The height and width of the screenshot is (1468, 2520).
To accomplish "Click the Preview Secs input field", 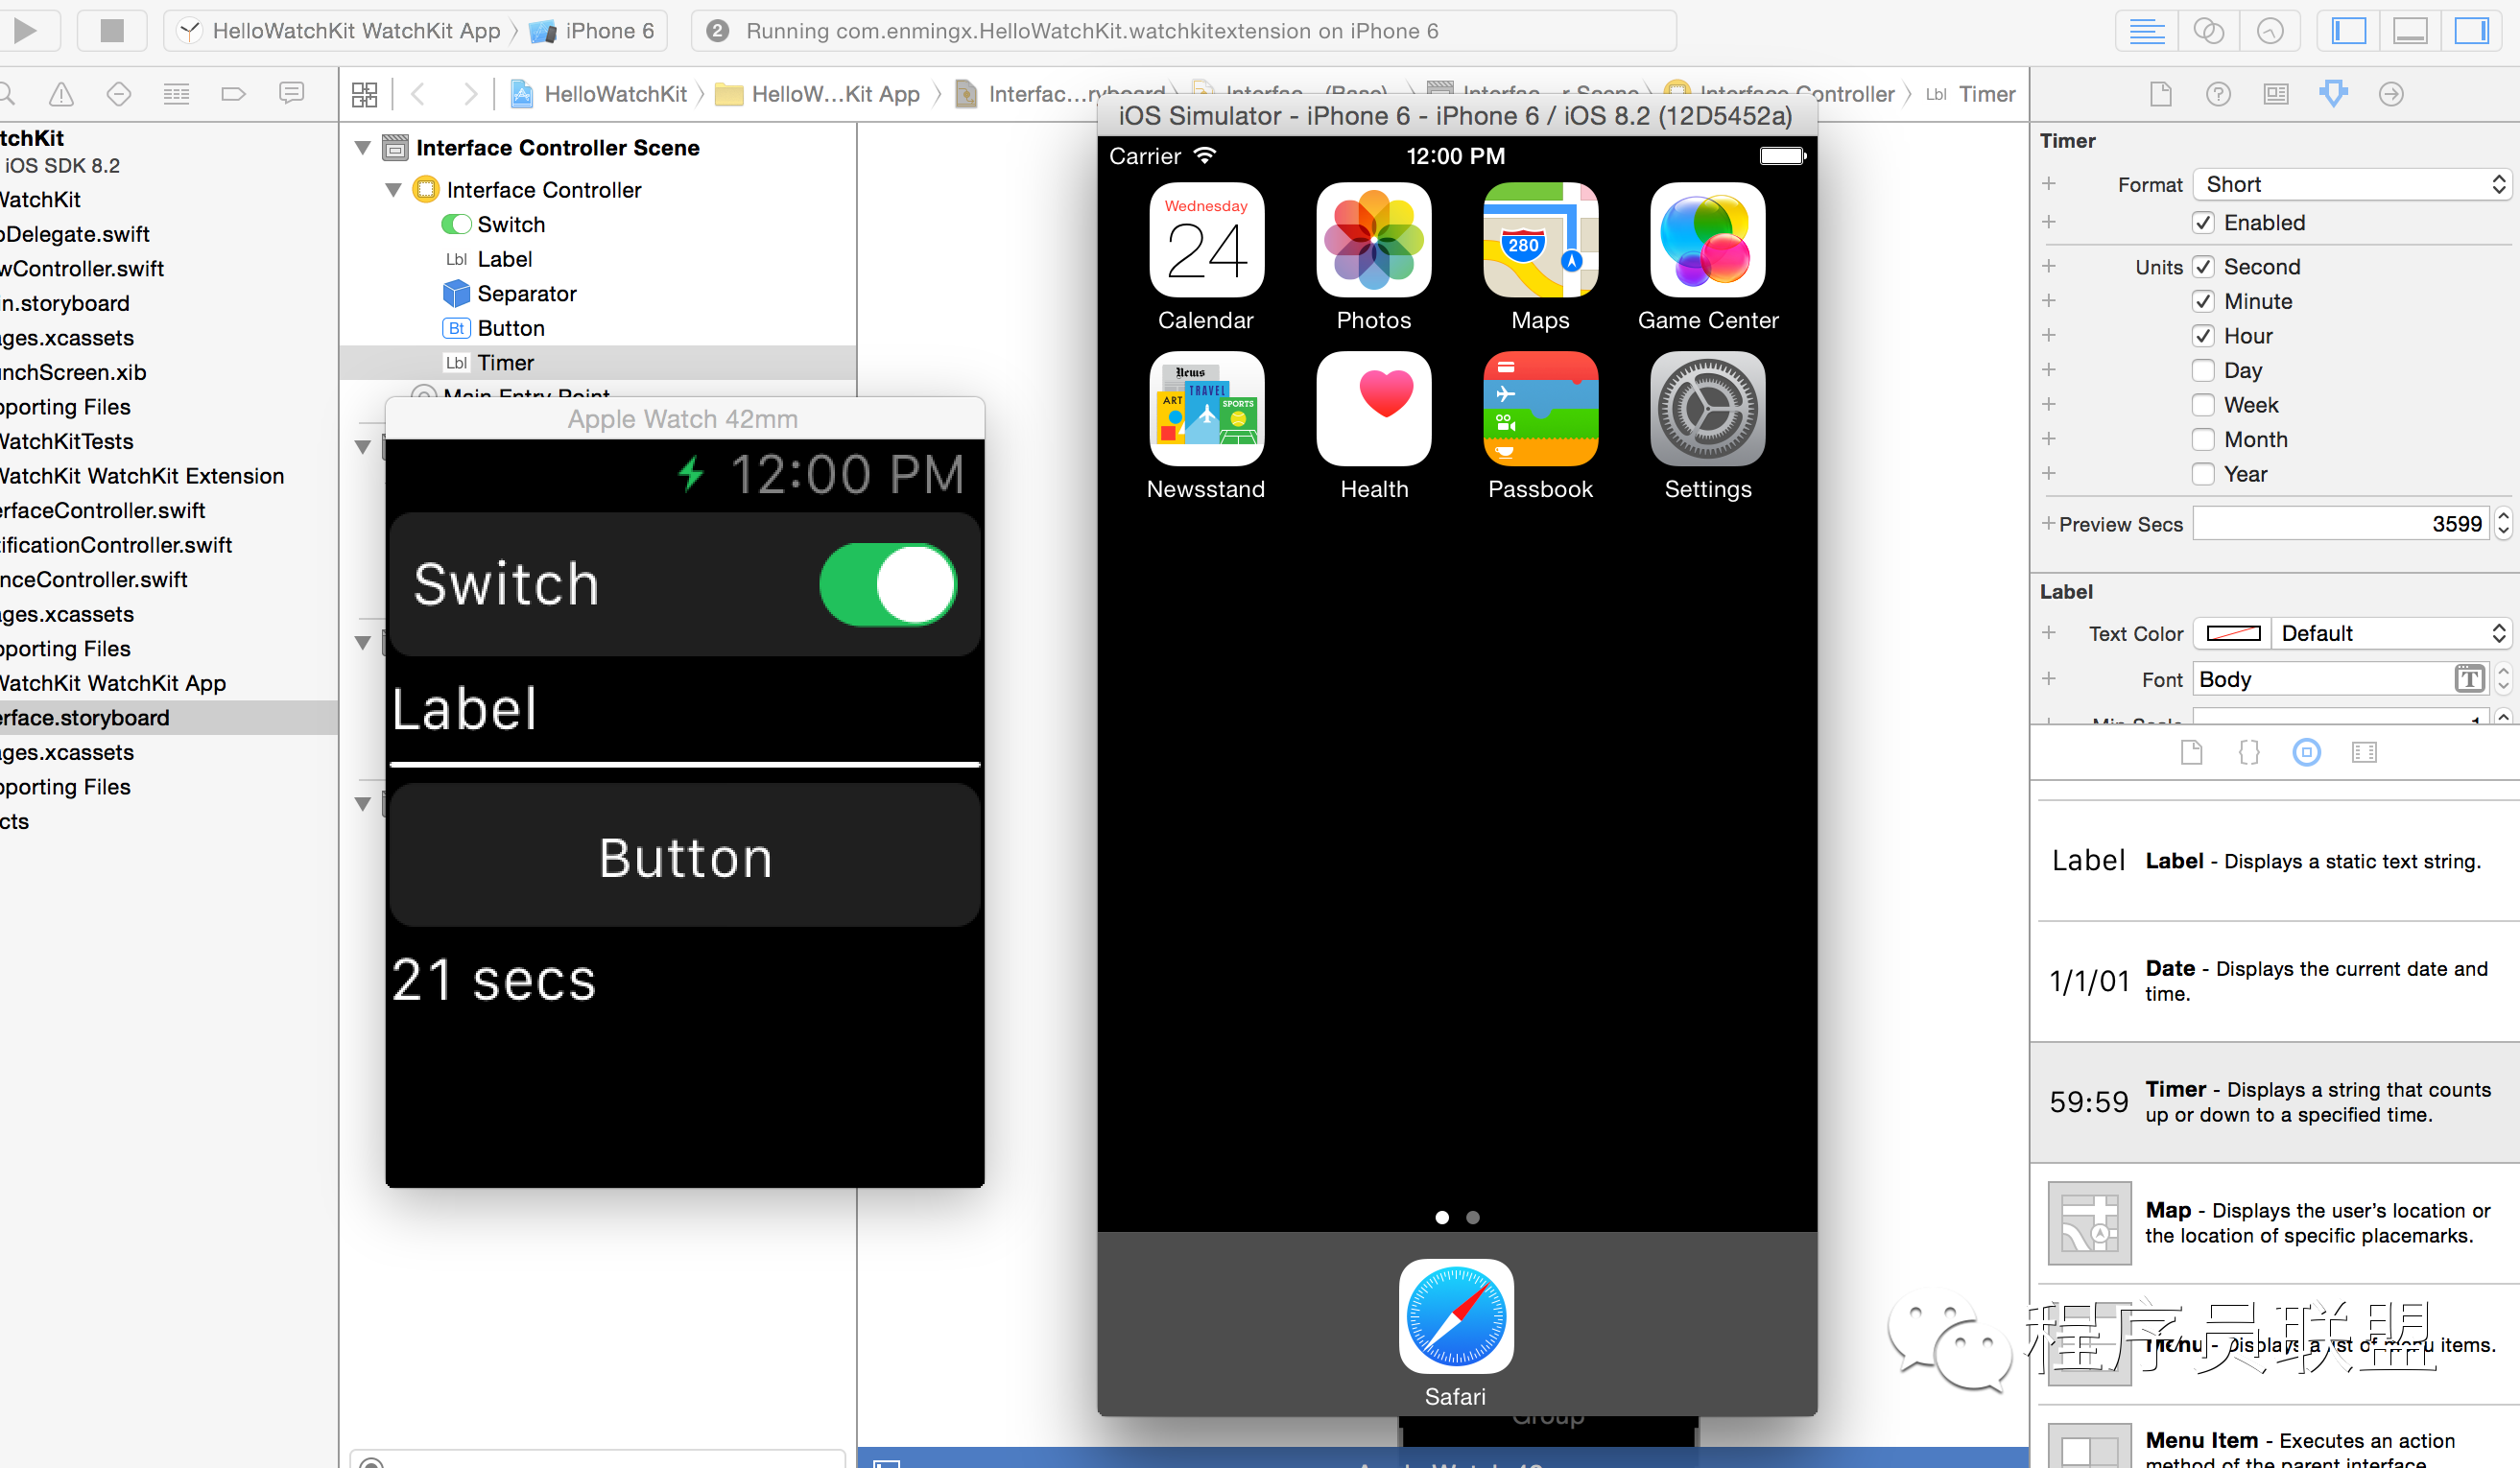I will tap(2340, 524).
